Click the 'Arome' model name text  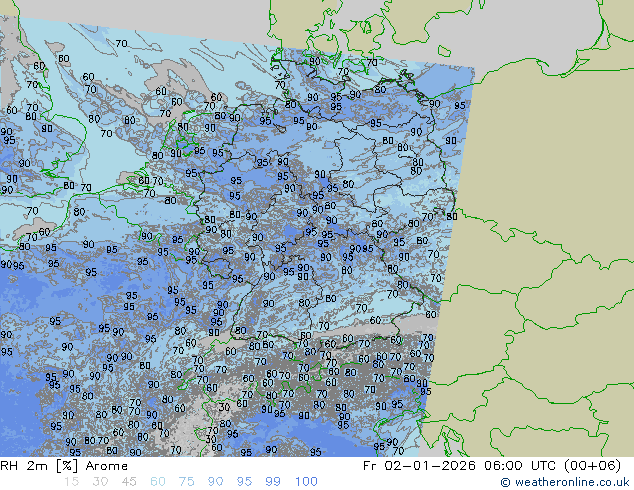(x=107, y=466)
